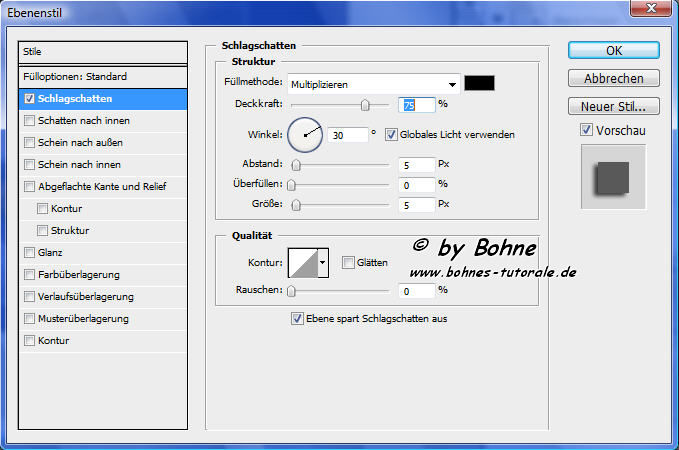679x450 pixels.
Task: Open the Füllmethode Multiplizieren dropdown
Action: pyautogui.click(x=374, y=84)
